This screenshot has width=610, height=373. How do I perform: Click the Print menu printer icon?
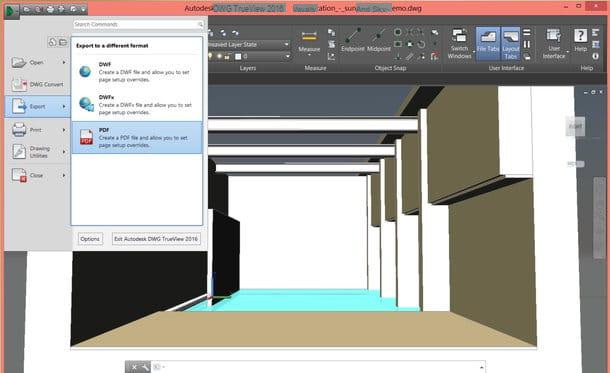click(19, 130)
